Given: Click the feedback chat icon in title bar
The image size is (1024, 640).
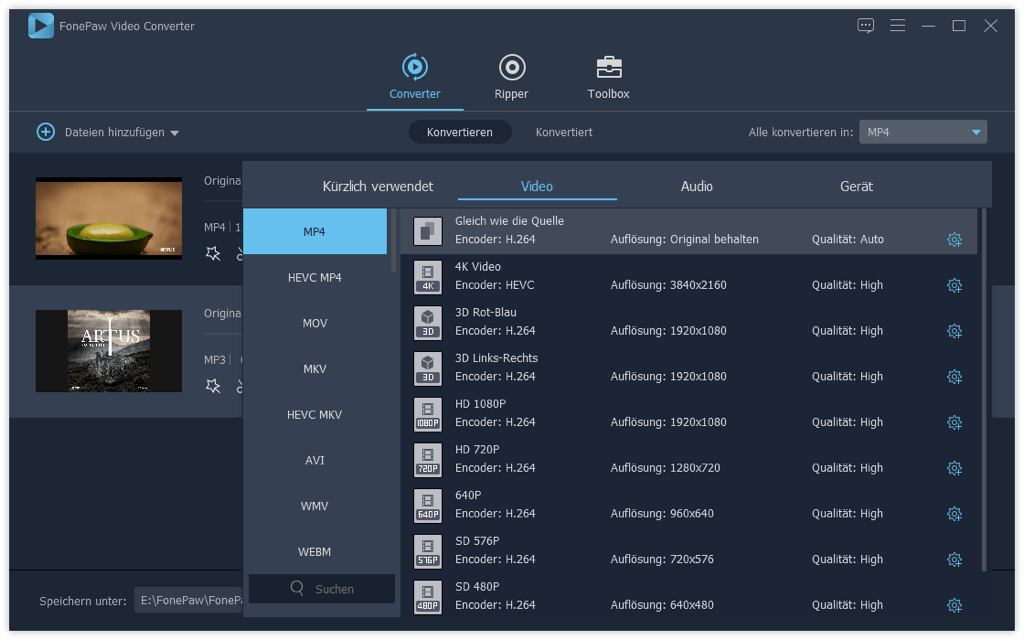Looking at the screenshot, I should tap(865, 25).
